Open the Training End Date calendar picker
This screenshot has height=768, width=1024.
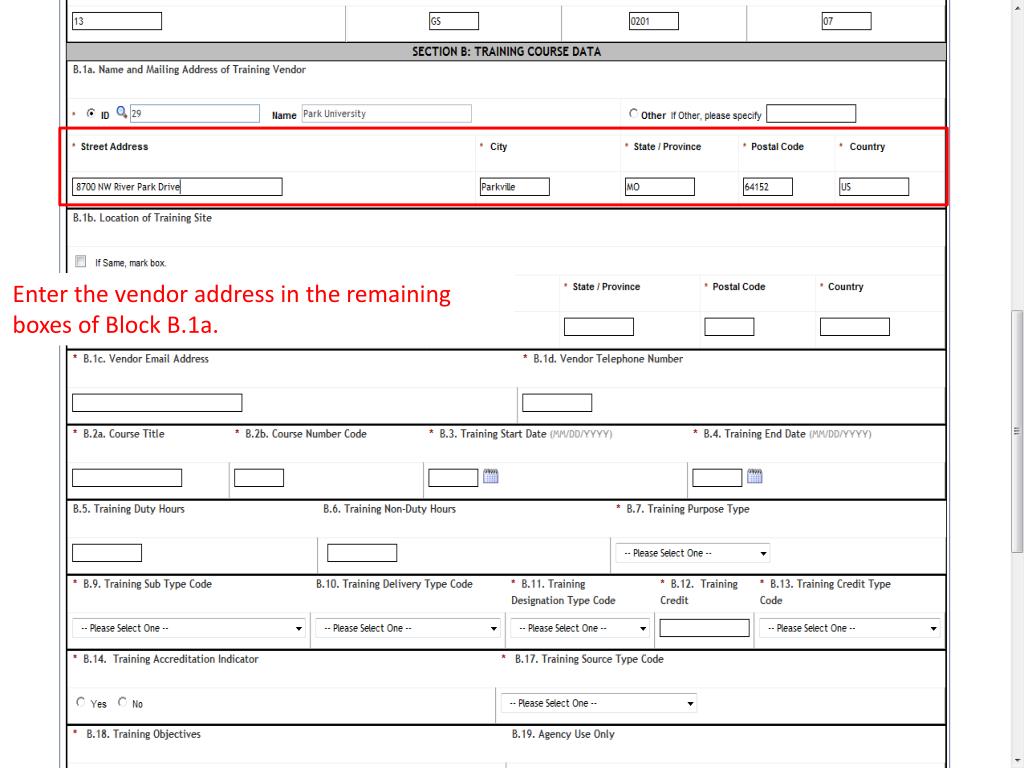pos(755,477)
